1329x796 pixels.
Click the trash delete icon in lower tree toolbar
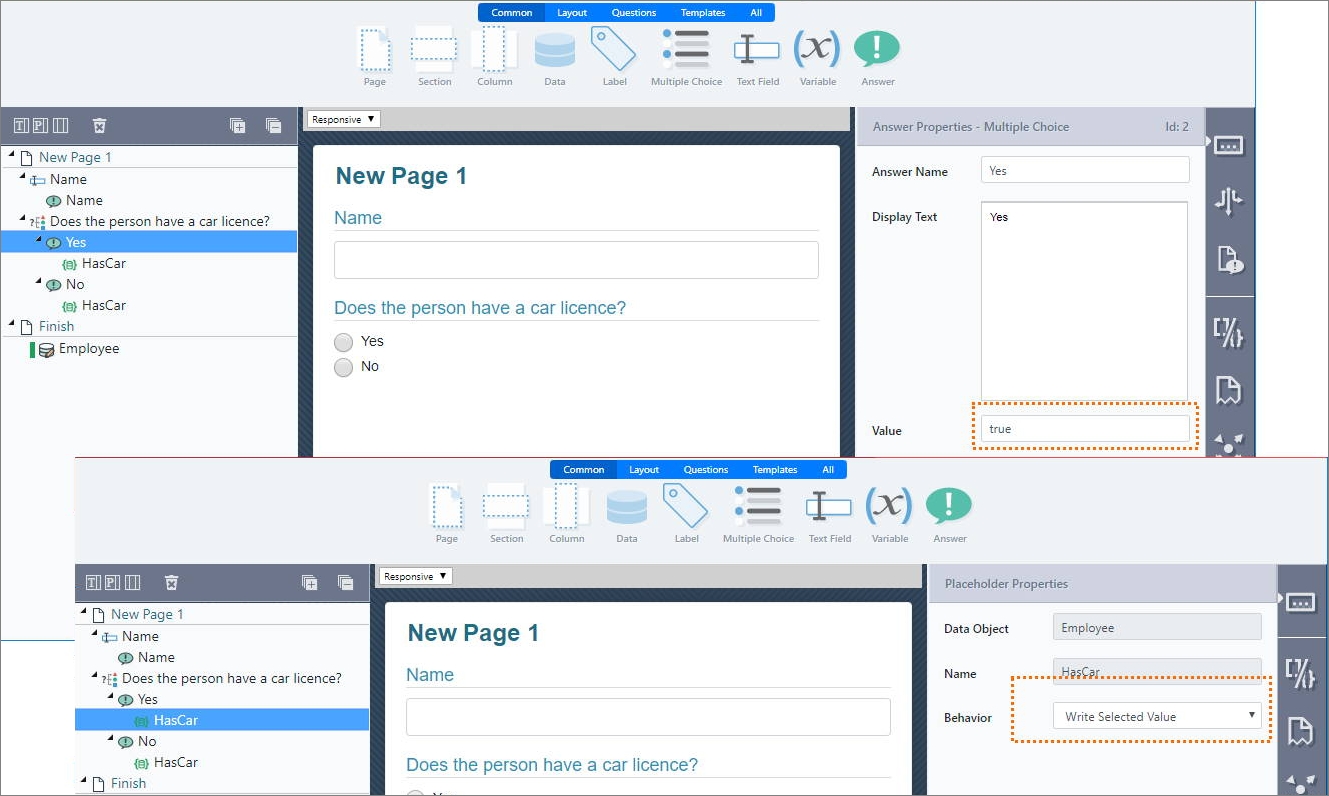[171, 582]
